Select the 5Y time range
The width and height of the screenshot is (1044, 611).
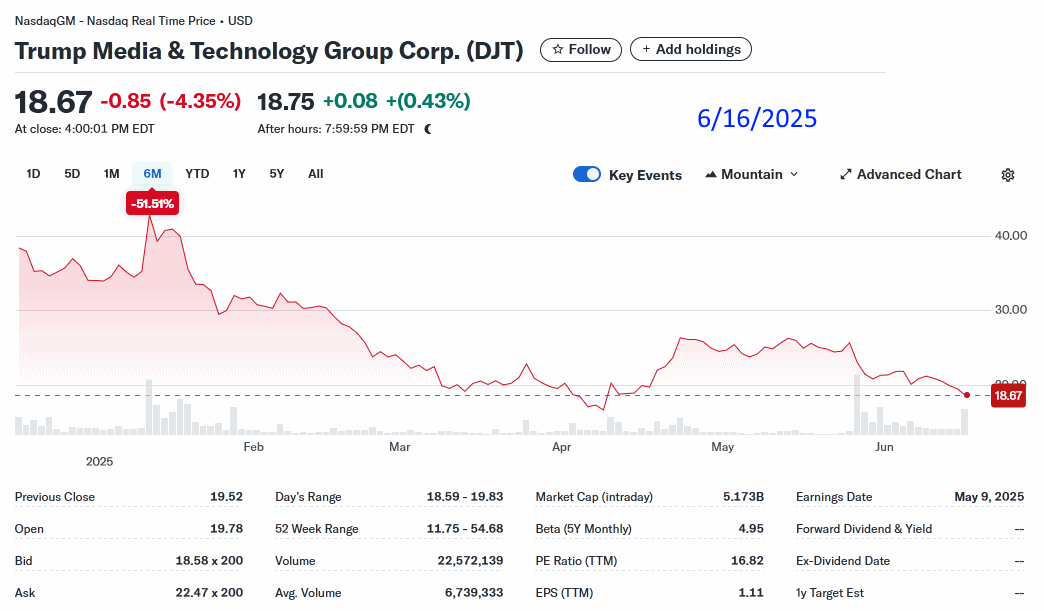click(277, 174)
